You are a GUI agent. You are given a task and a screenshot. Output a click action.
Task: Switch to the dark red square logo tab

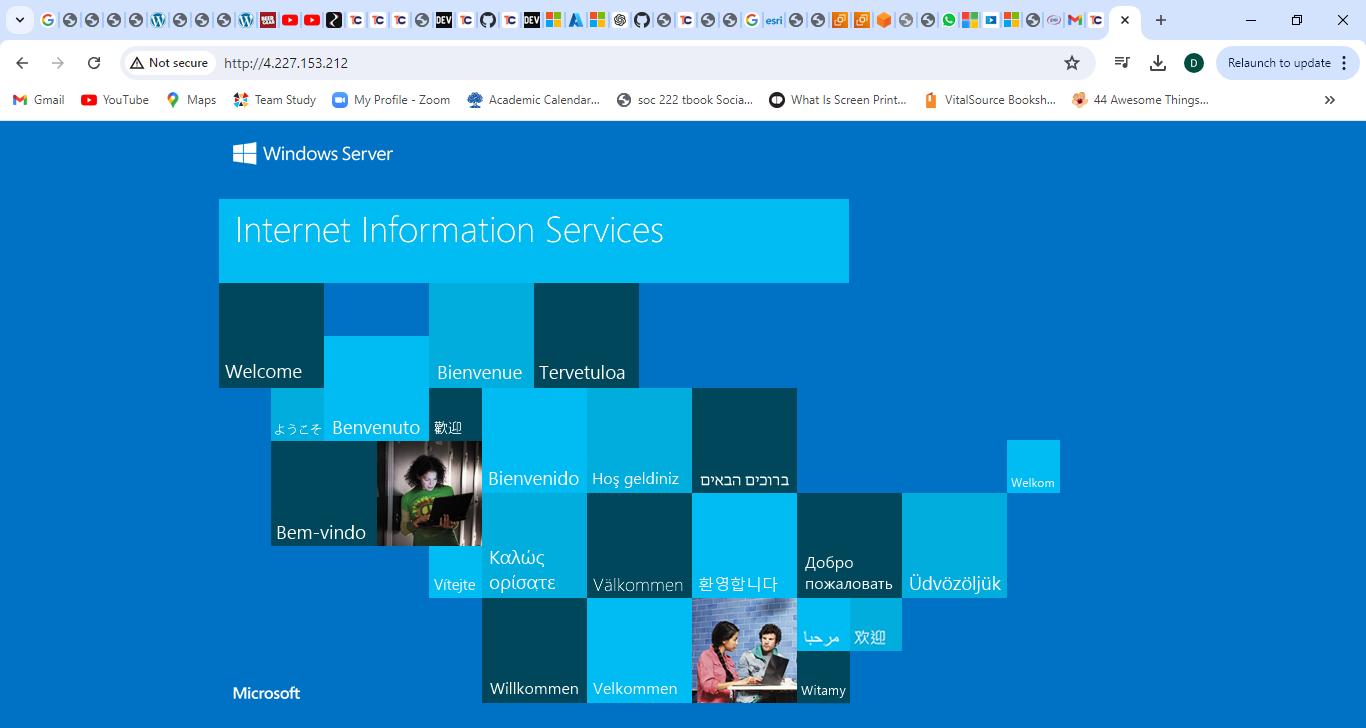point(268,20)
